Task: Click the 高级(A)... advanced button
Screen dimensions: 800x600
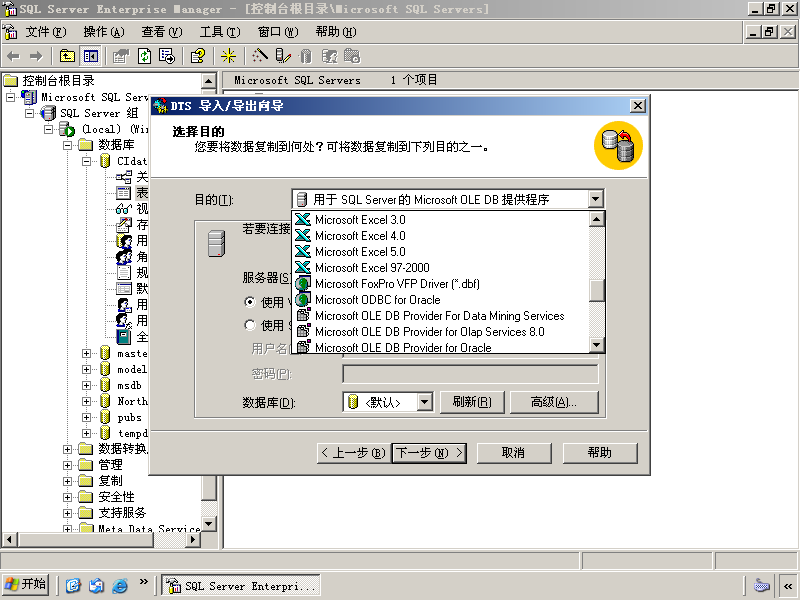Action: pos(554,402)
